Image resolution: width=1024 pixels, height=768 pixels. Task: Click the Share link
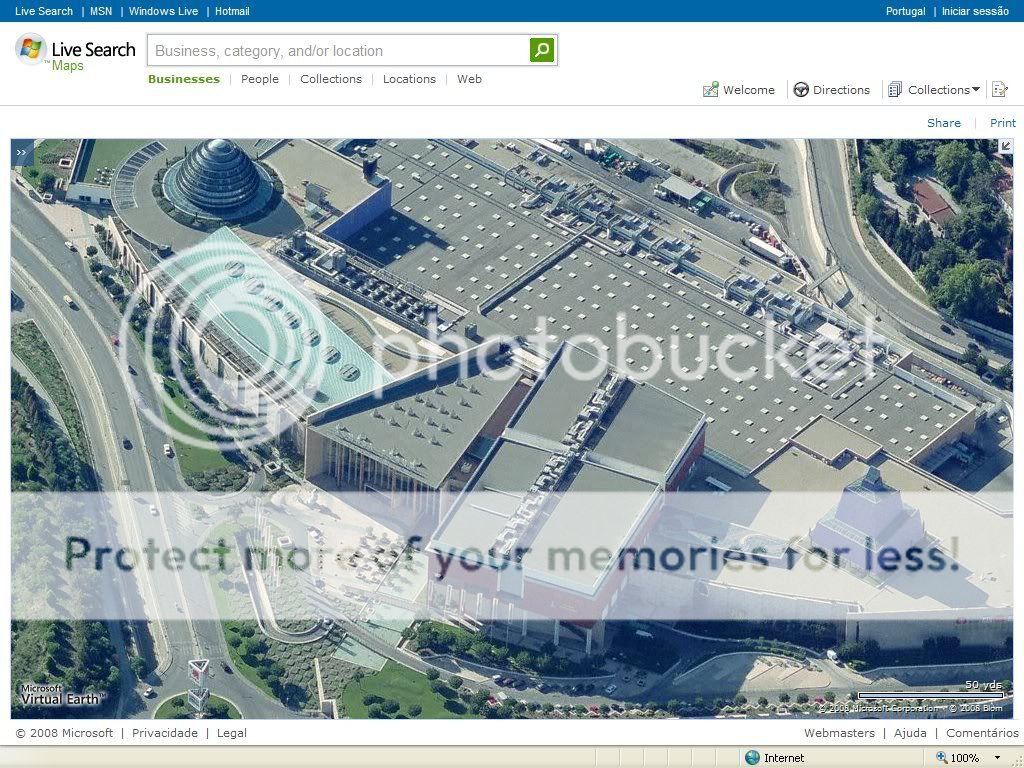point(943,123)
